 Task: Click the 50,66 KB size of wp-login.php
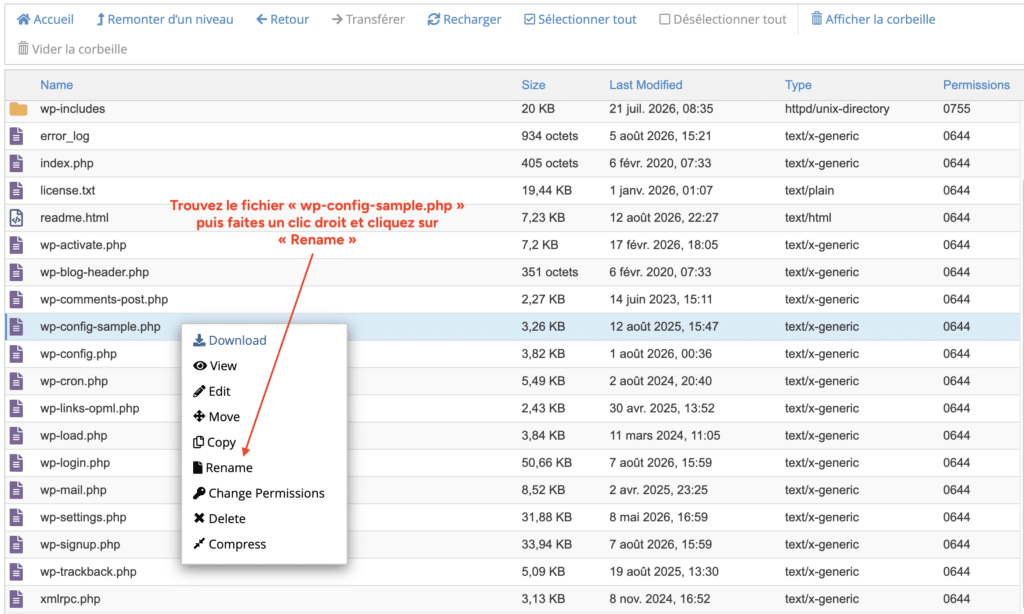click(547, 462)
